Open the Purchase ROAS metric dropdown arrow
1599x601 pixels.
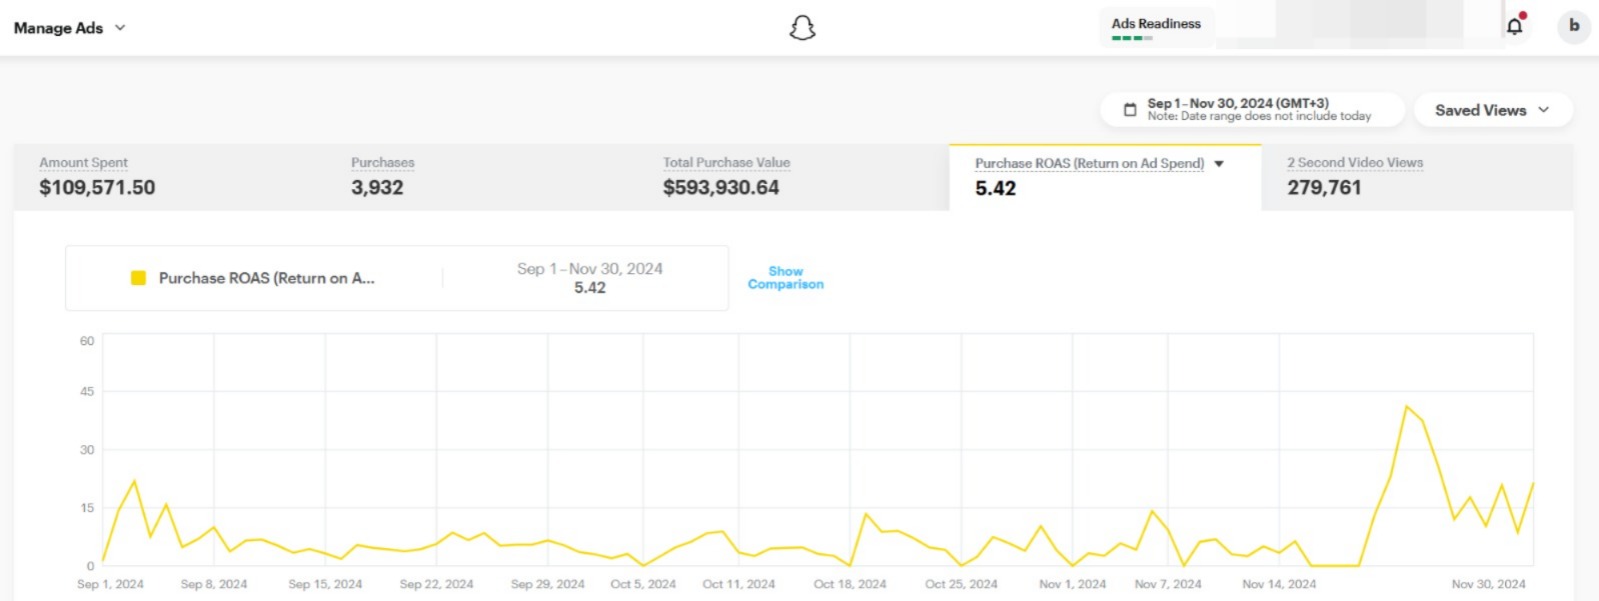coord(1218,164)
